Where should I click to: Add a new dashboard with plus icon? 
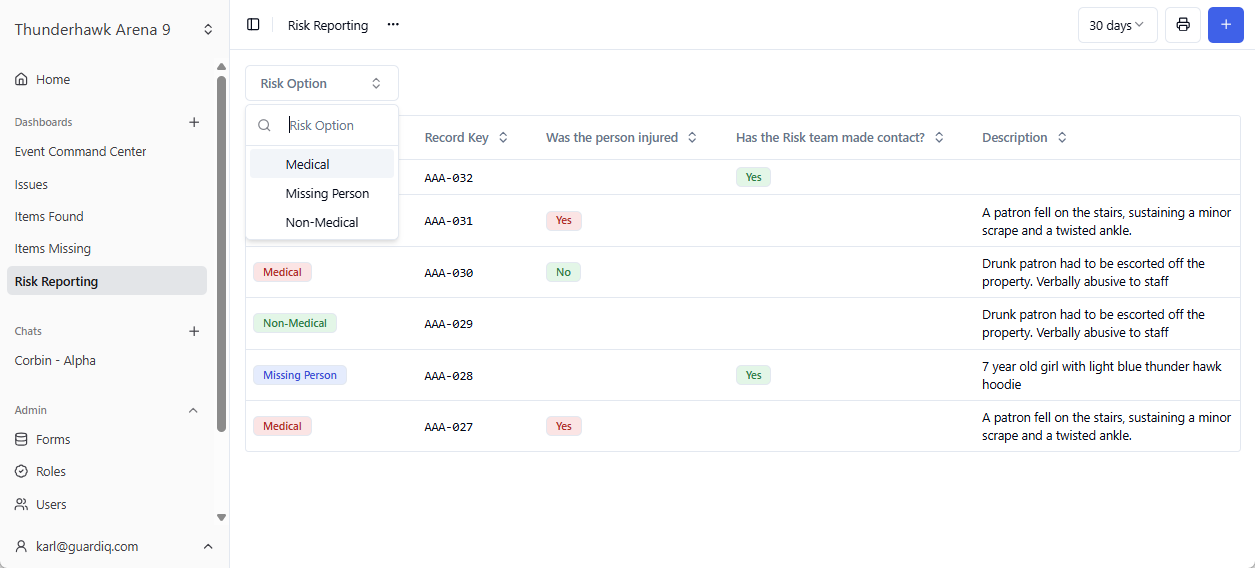click(194, 122)
